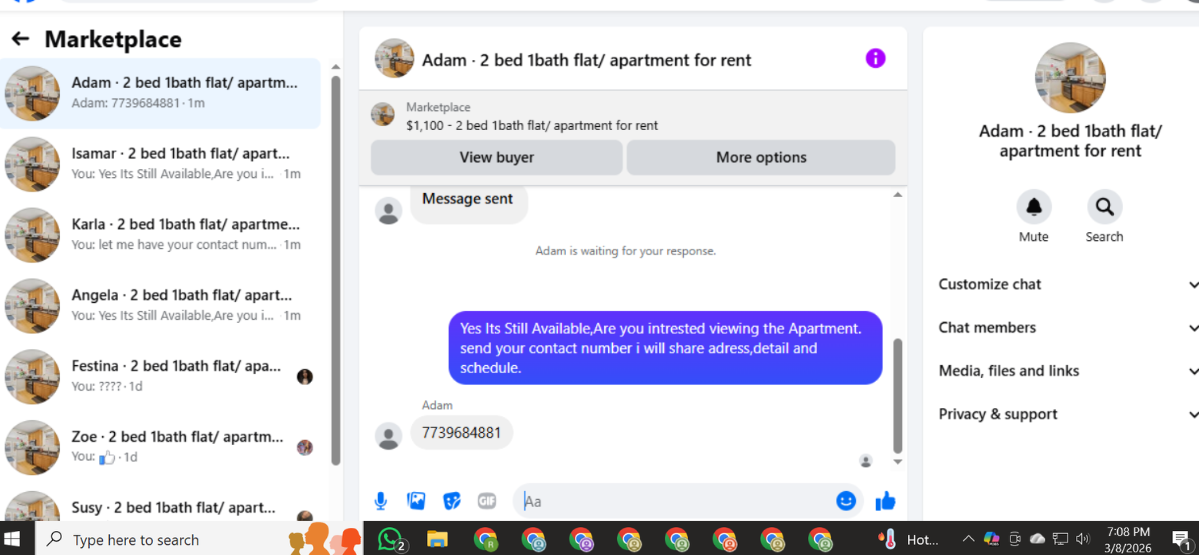The image size is (1199, 555).
Task: Click the Search conversation magnifier icon
Action: (1104, 206)
